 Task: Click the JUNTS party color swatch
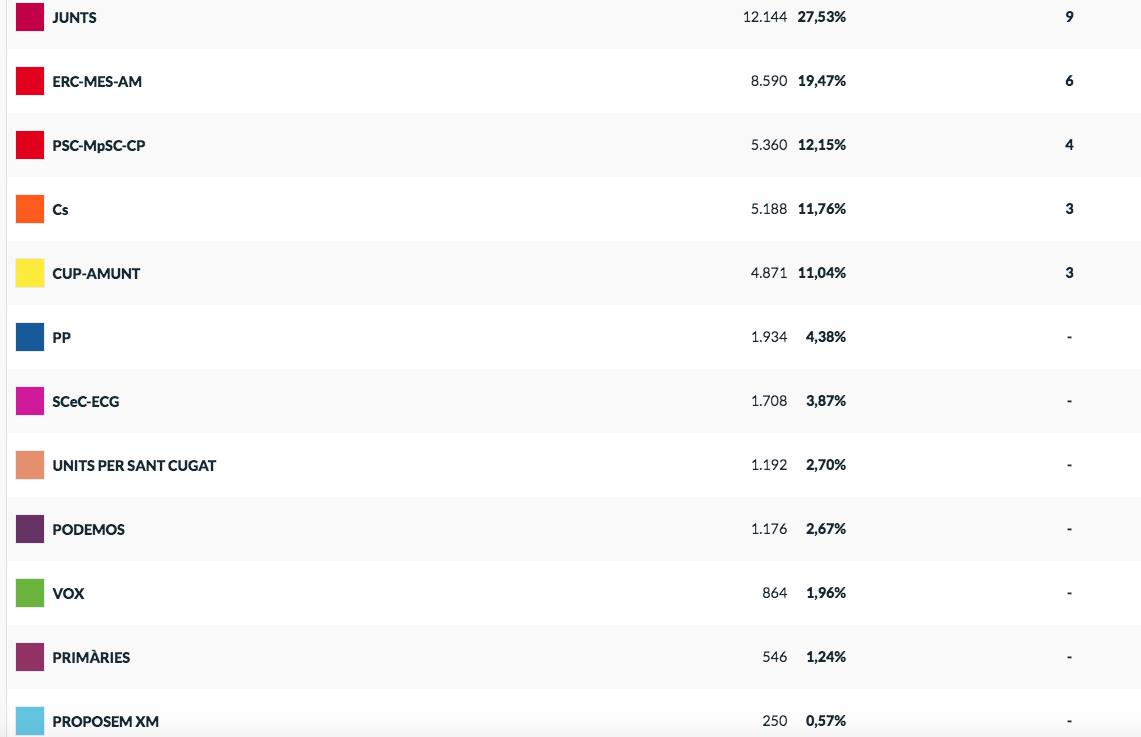[30, 17]
